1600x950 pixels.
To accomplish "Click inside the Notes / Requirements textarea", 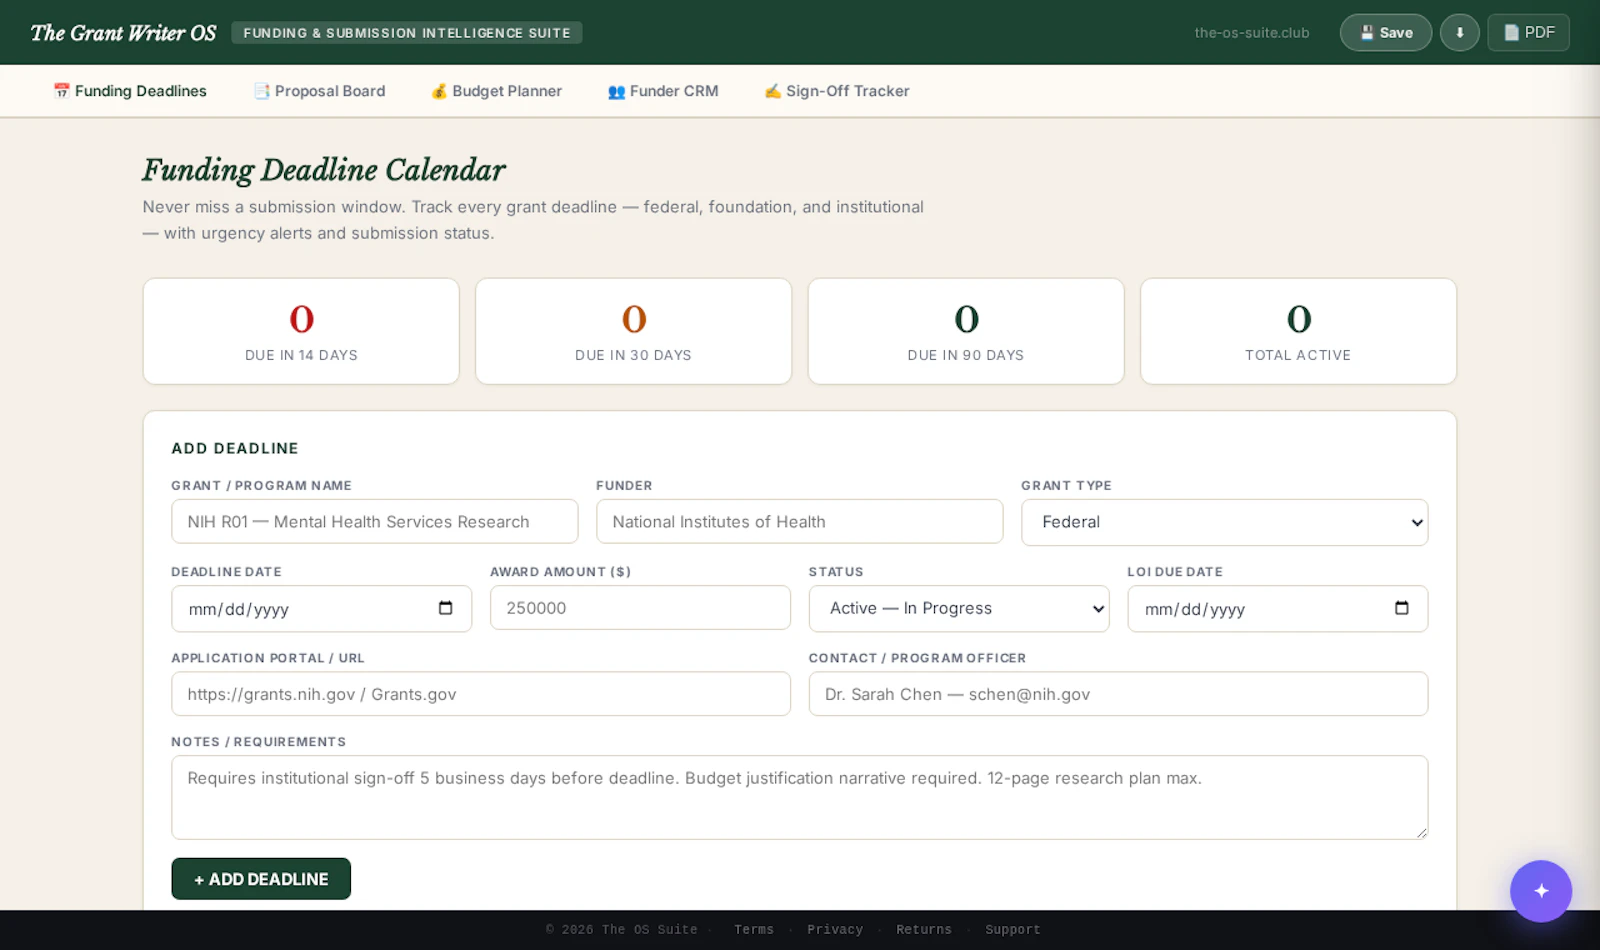I will coord(799,797).
